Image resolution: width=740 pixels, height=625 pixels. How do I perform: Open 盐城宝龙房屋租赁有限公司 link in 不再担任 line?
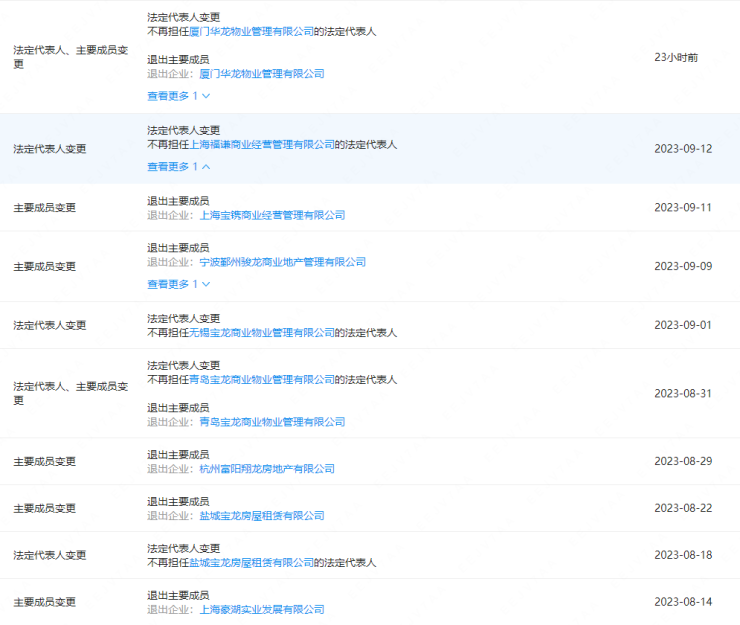pos(251,563)
